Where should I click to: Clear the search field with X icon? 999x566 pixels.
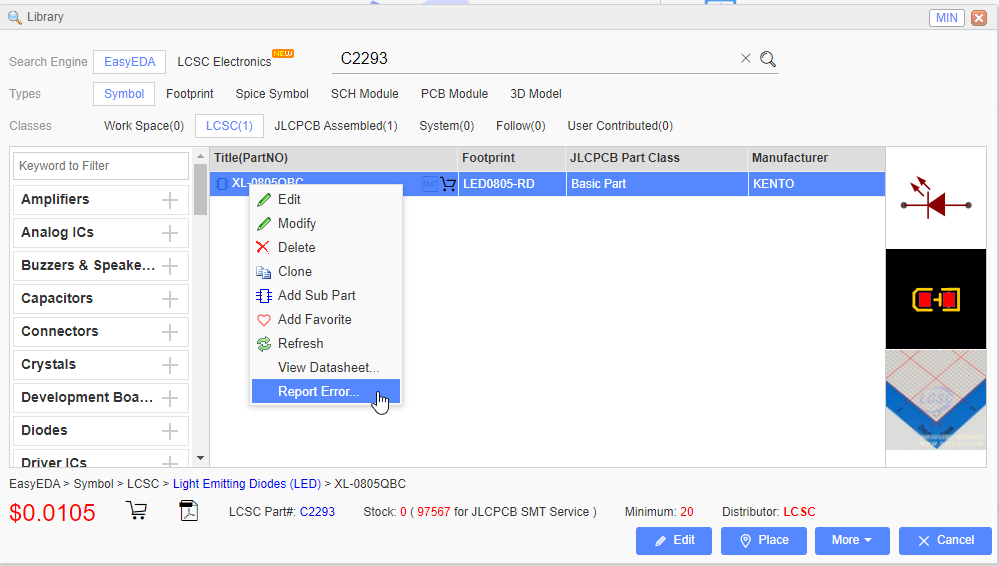745,59
